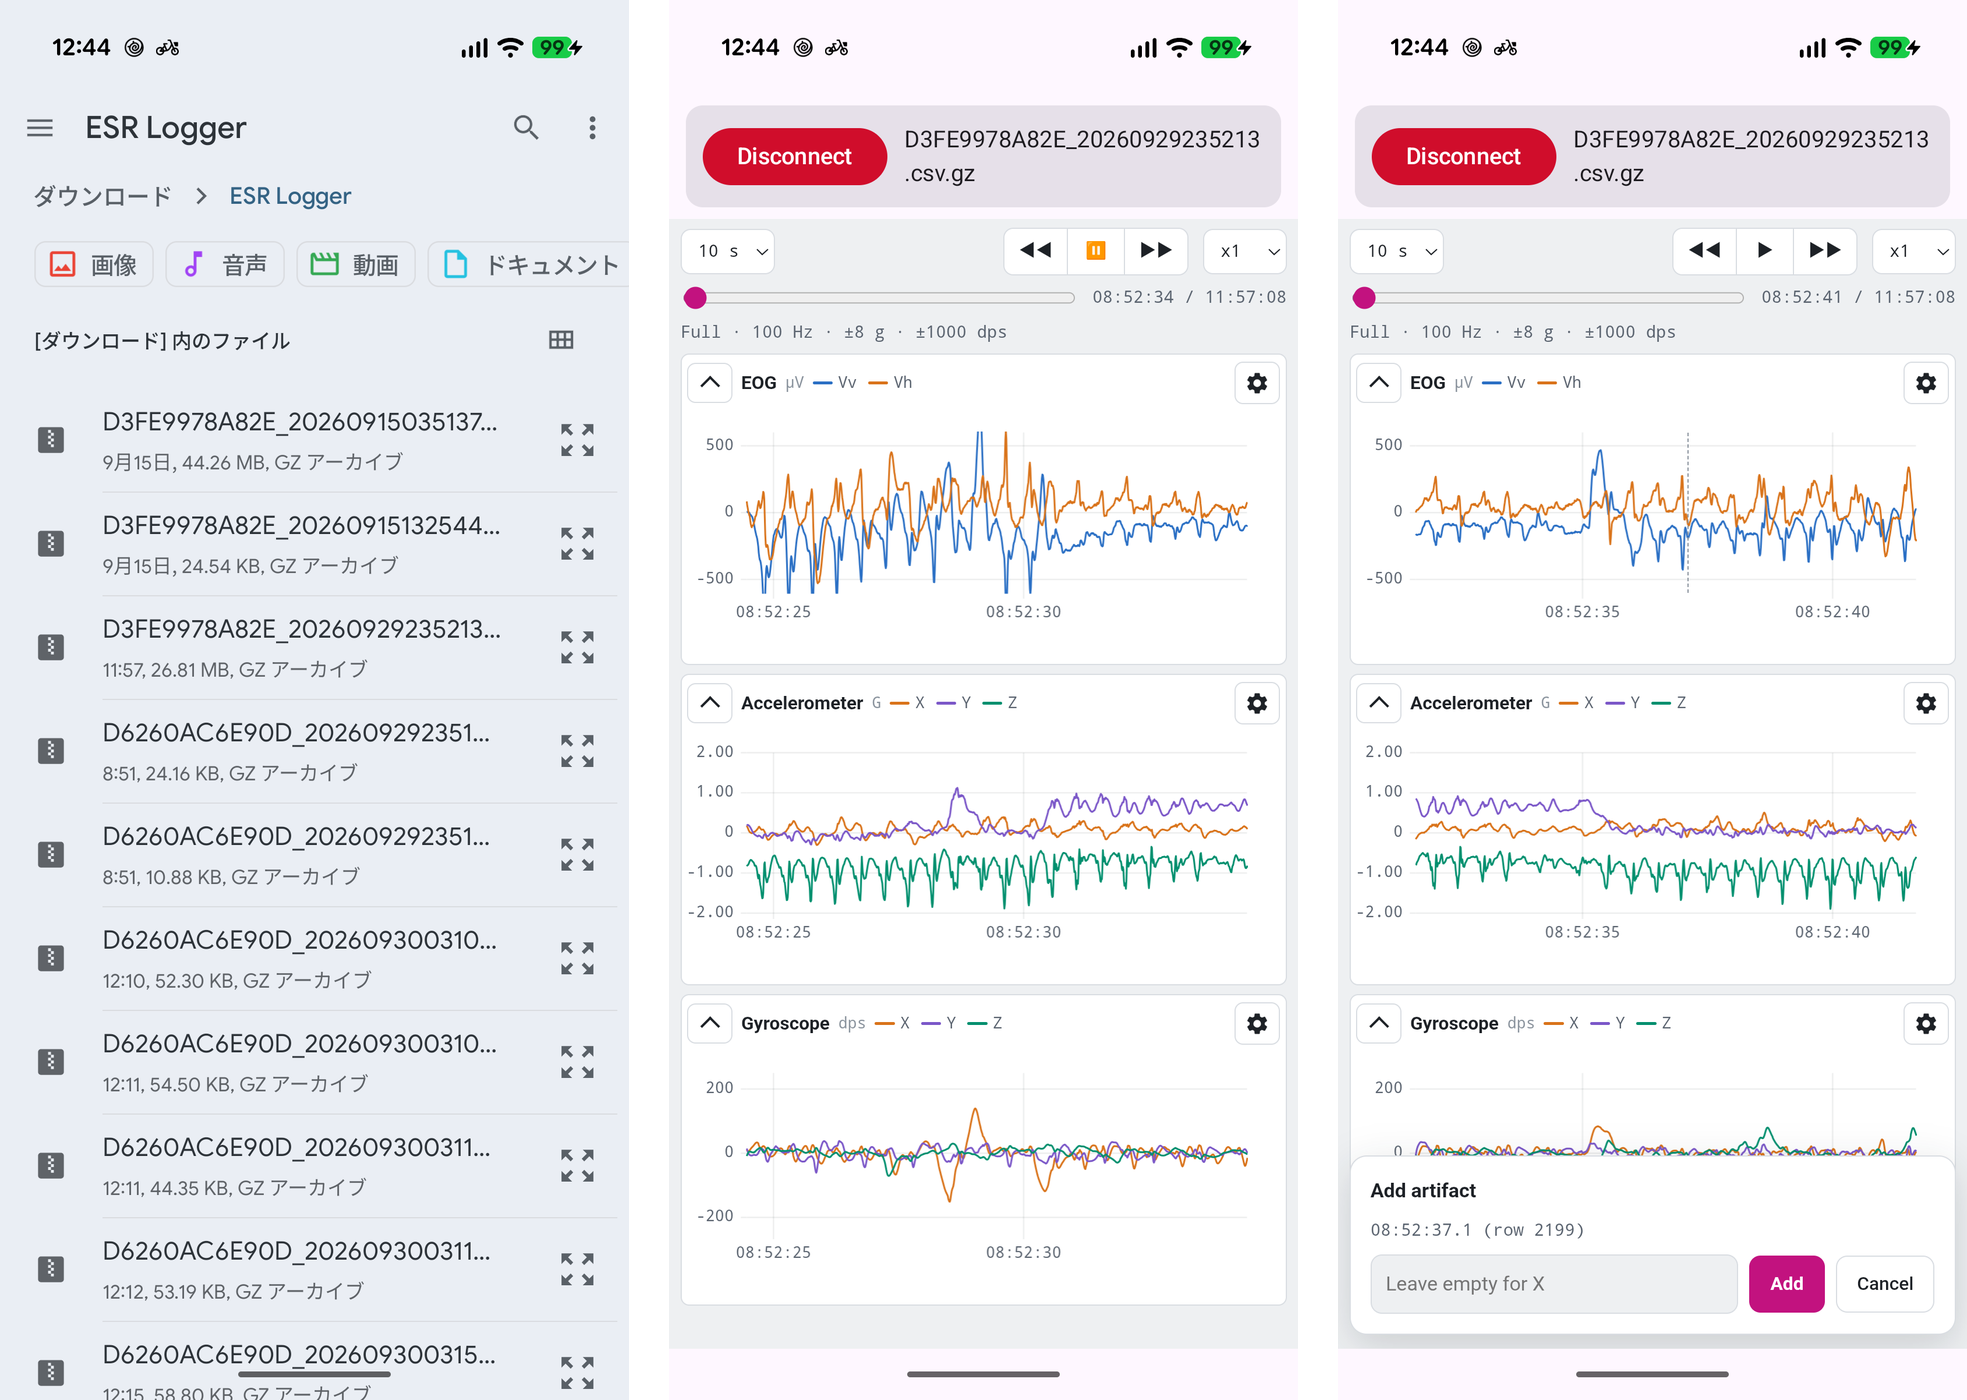The height and width of the screenshot is (1400, 1967).
Task: Click the timeline slider thumb in middle screen
Action: [695, 297]
